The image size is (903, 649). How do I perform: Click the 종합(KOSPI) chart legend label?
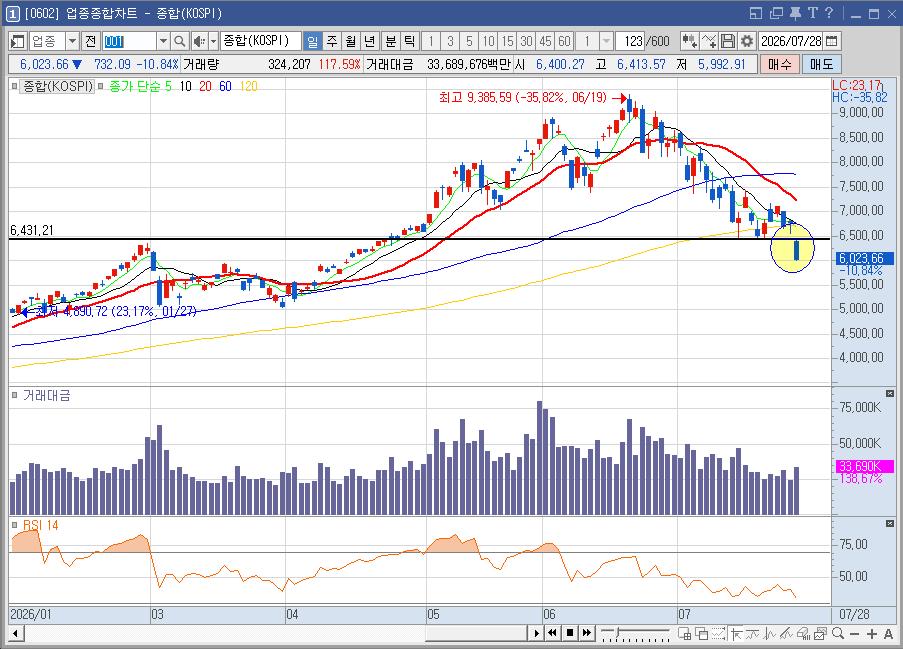tap(57, 86)
